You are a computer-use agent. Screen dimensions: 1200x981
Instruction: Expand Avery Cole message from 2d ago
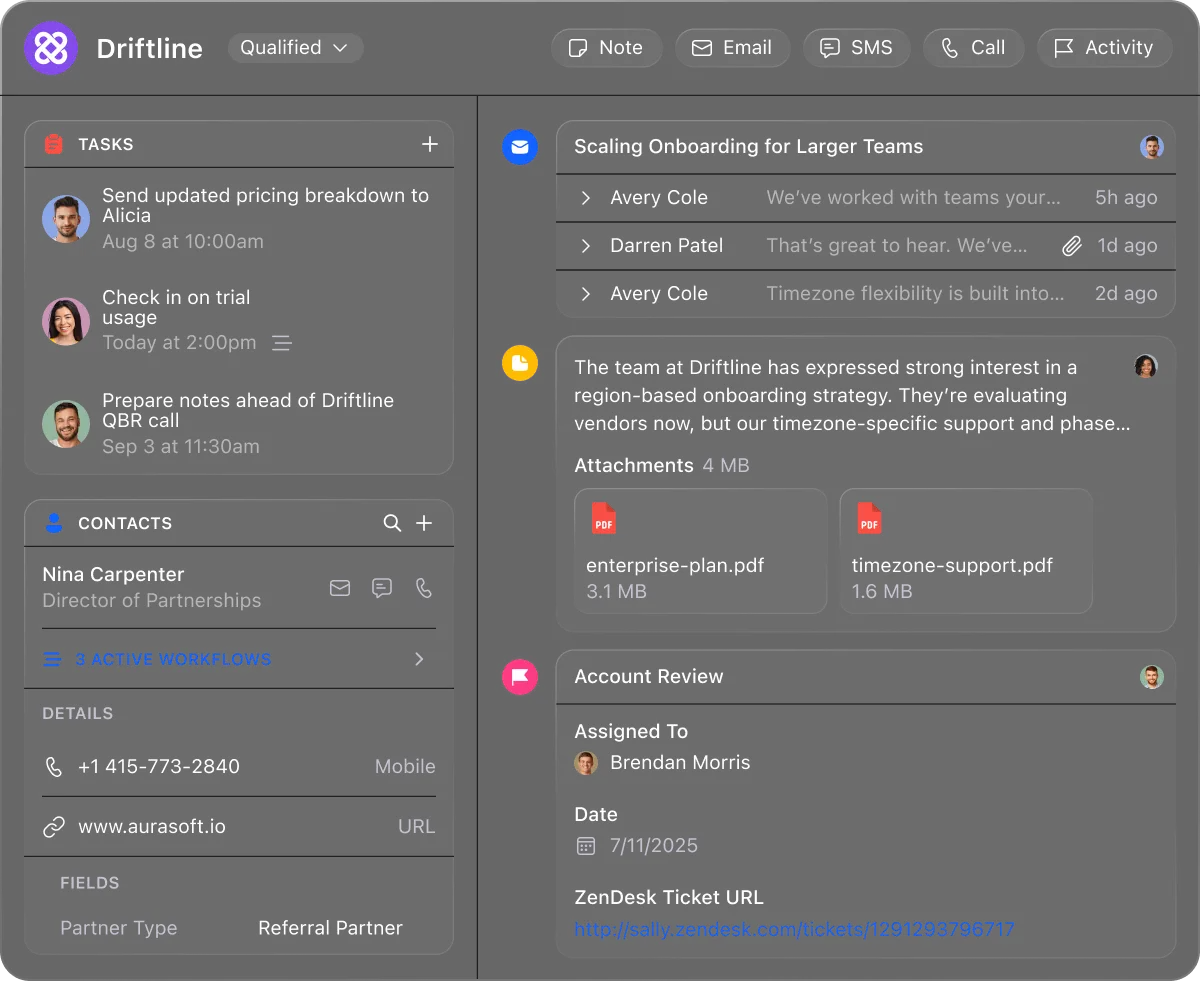pos(866,294)
